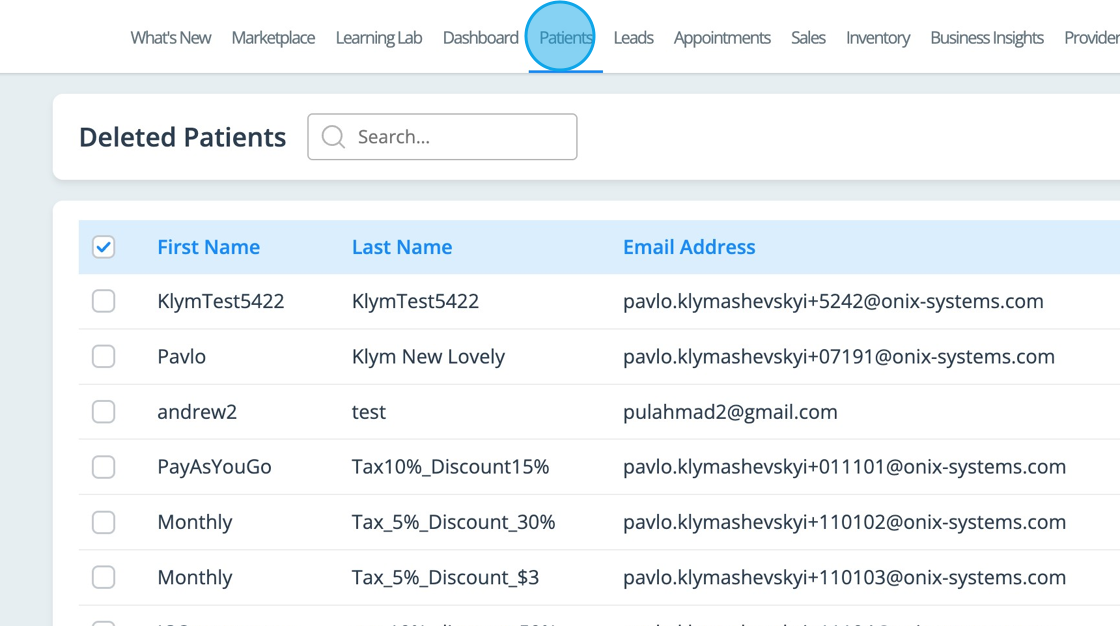Open the Learning Lab tab

[x=379, y=38]
